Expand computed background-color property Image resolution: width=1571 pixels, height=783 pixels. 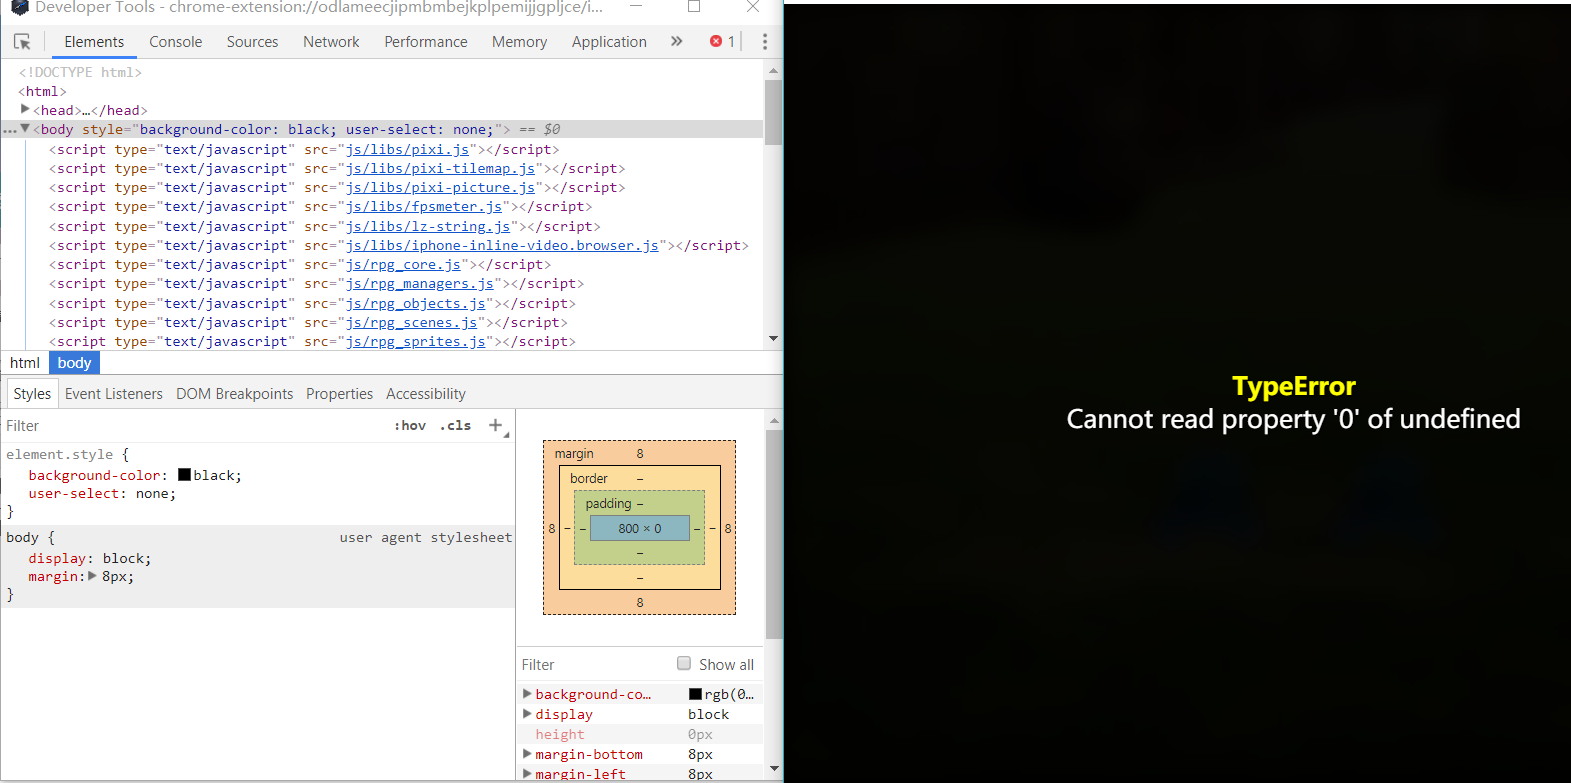pyautogui.click(x=527, y=693)
